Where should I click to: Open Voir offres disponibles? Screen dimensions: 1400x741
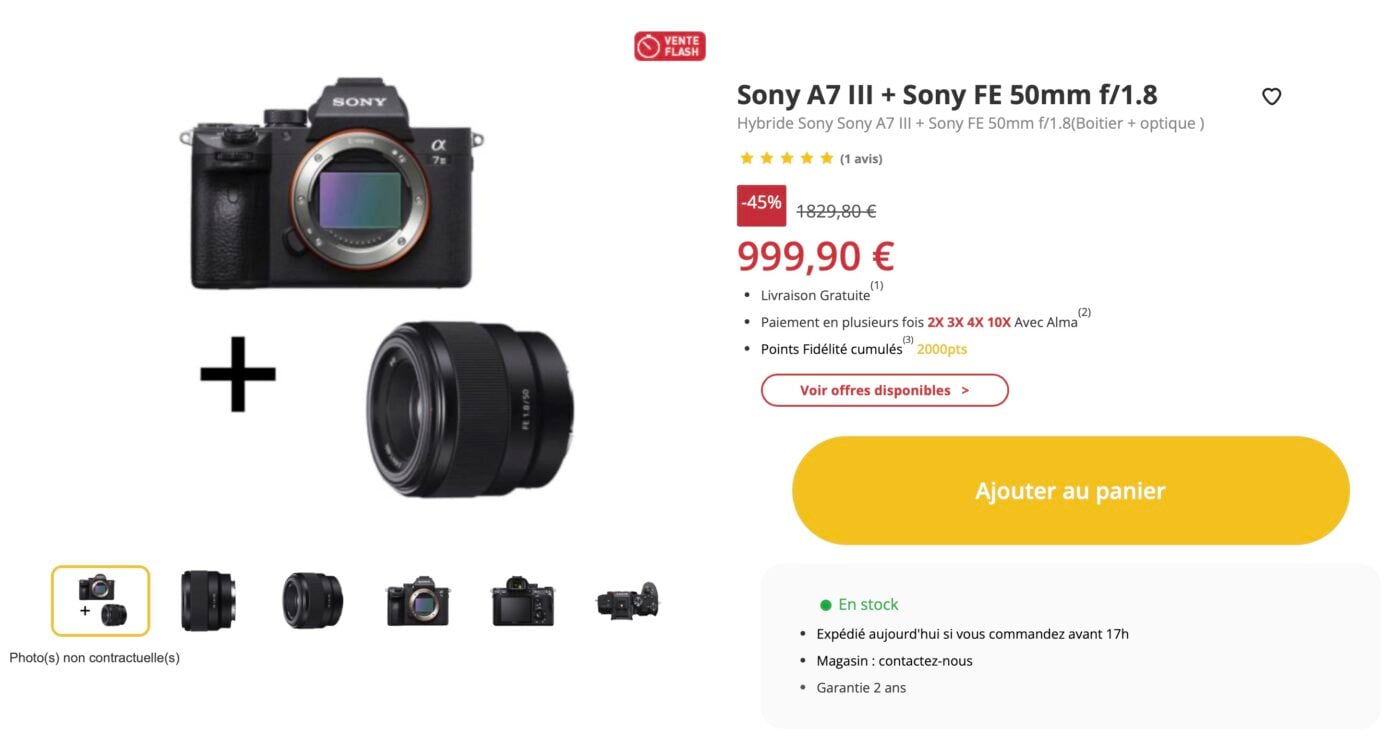885,390
